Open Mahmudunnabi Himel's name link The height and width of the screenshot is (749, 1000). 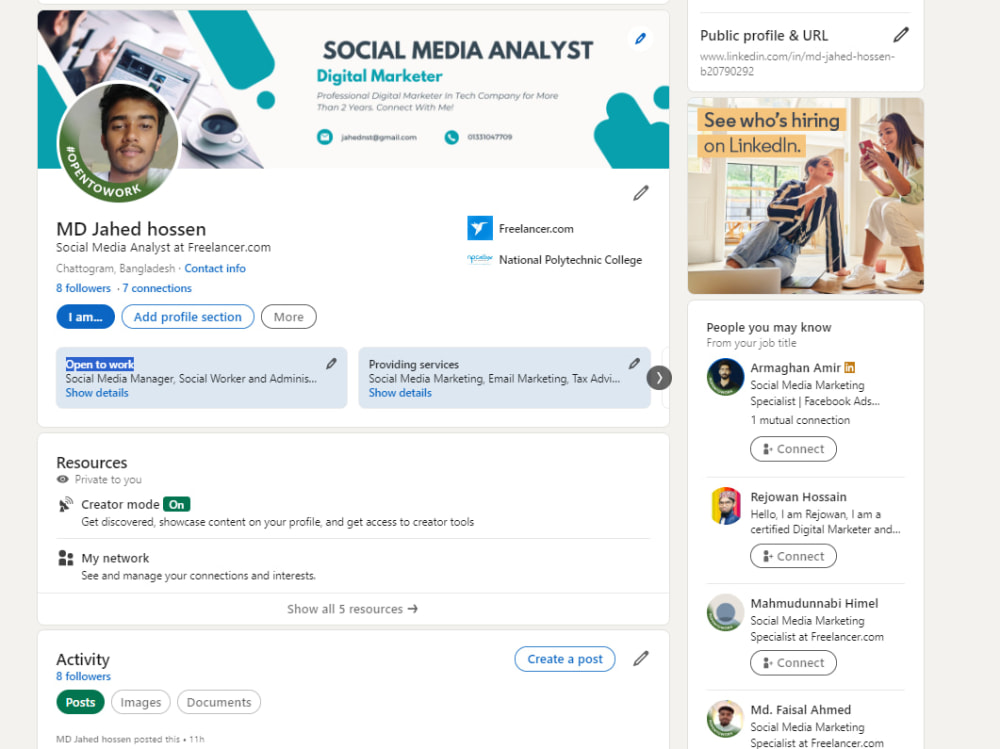point(814,604)
